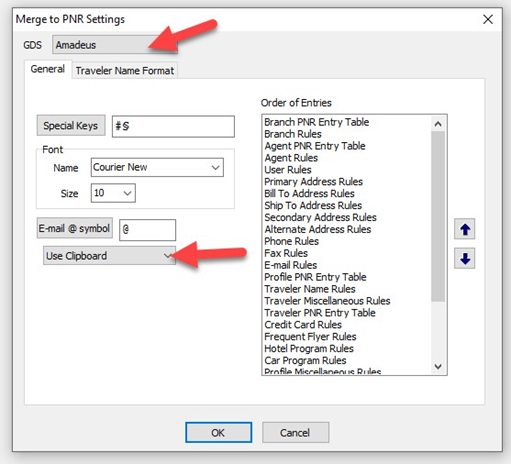Focus the Special Keys input field

point(173,126)
